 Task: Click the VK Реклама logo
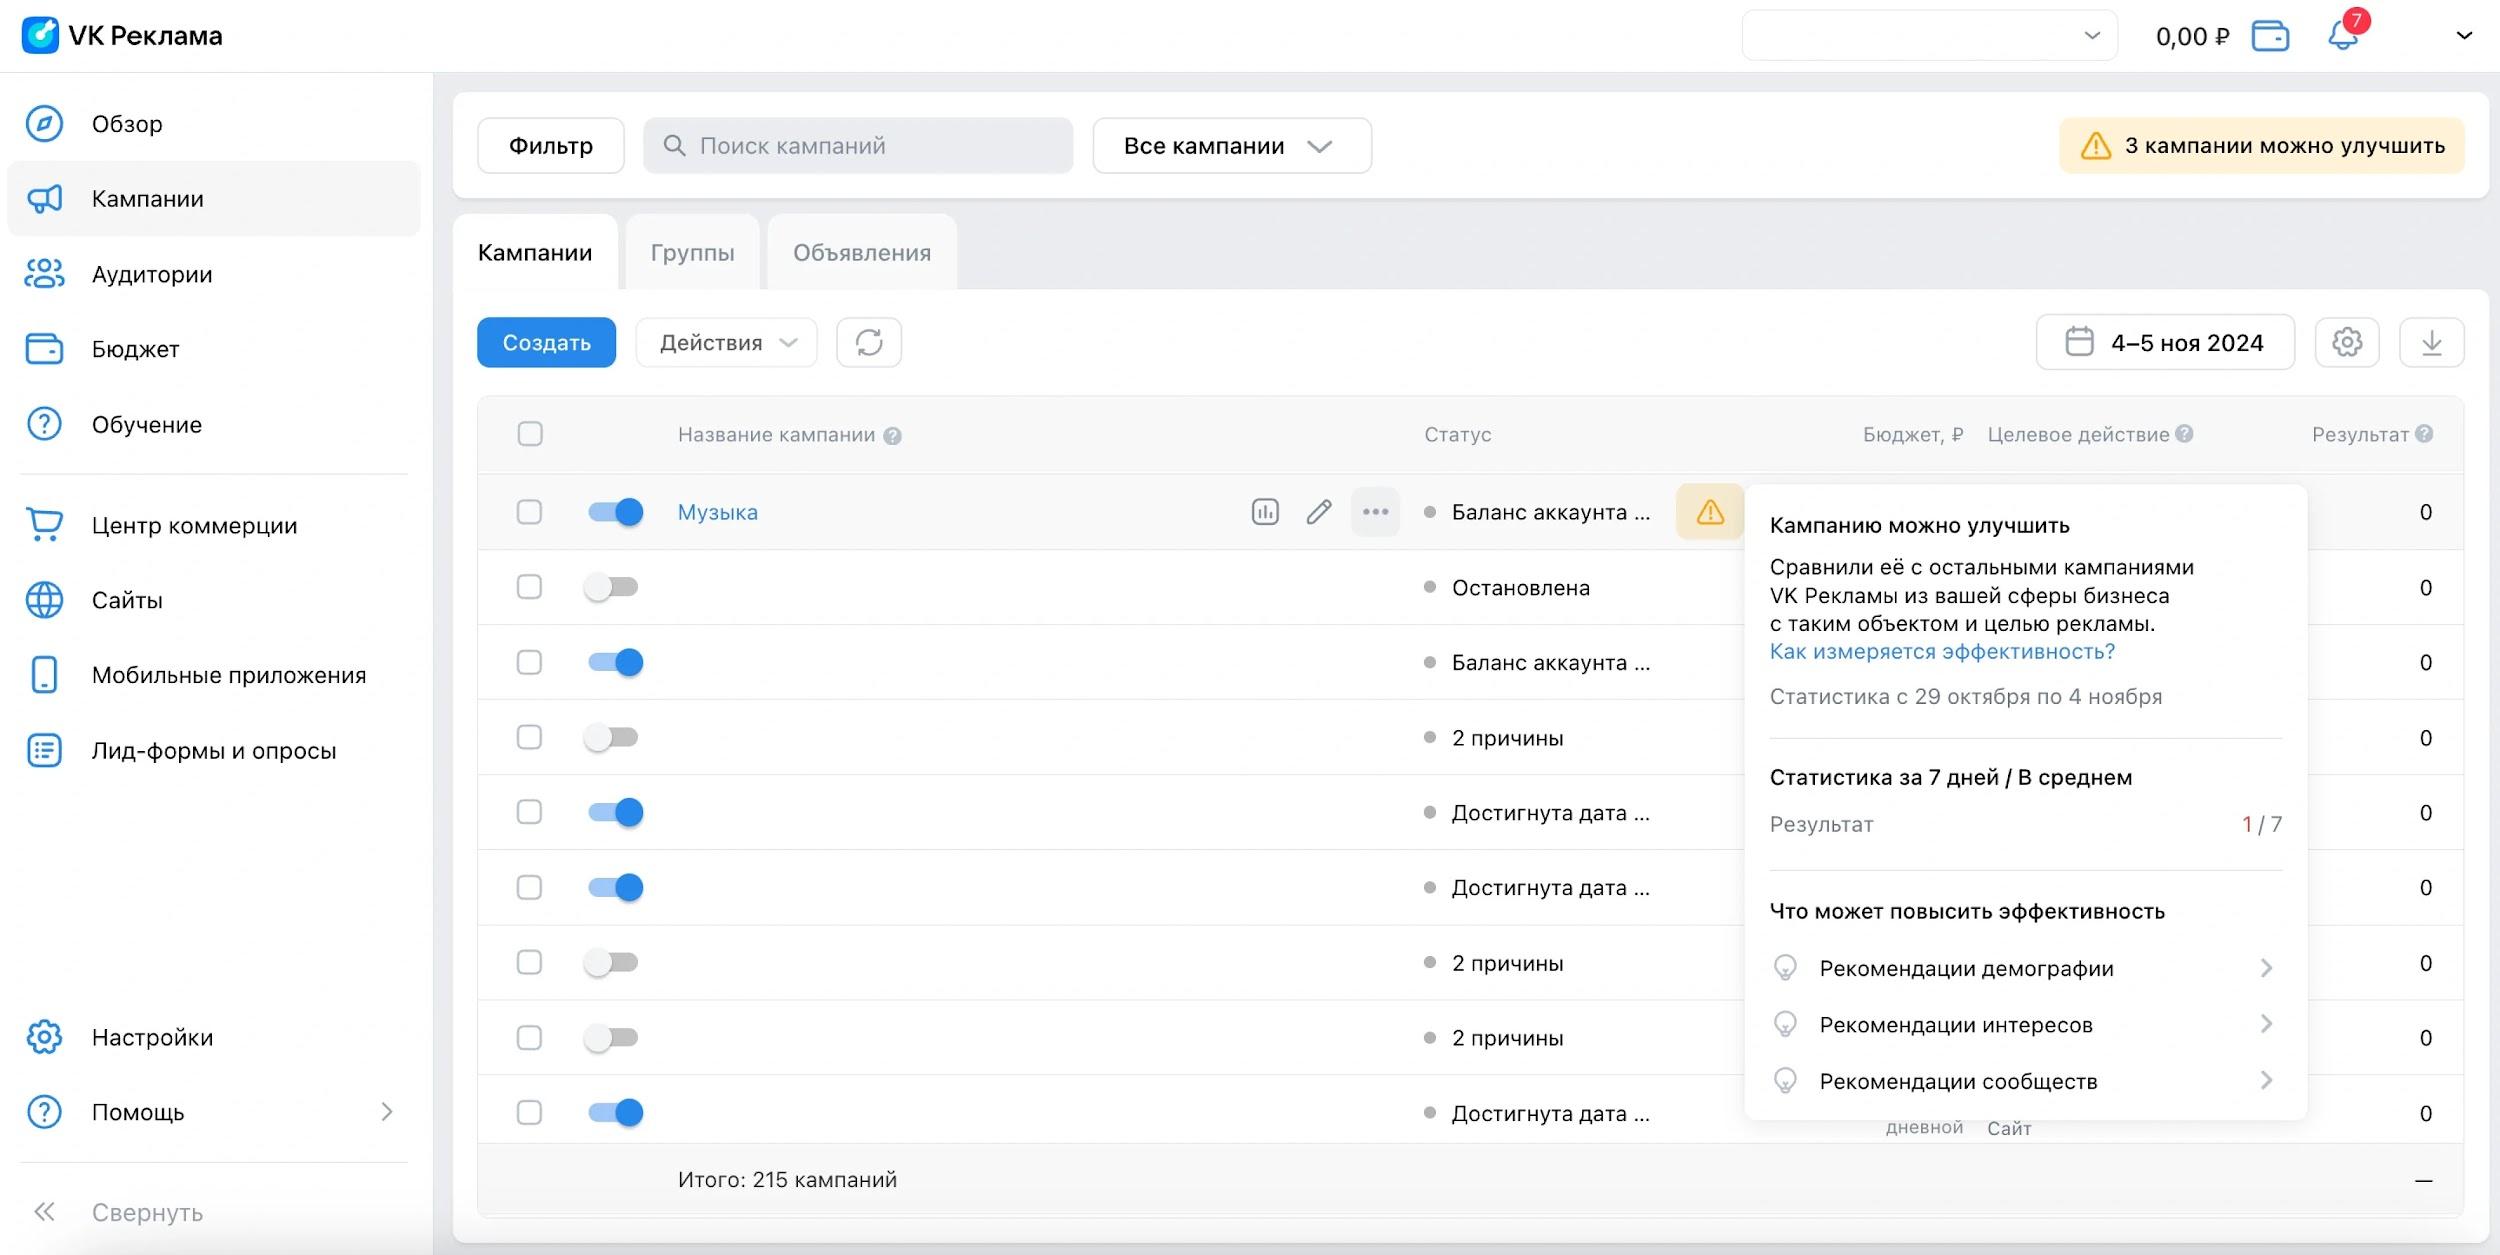click(x=122, y=36)
